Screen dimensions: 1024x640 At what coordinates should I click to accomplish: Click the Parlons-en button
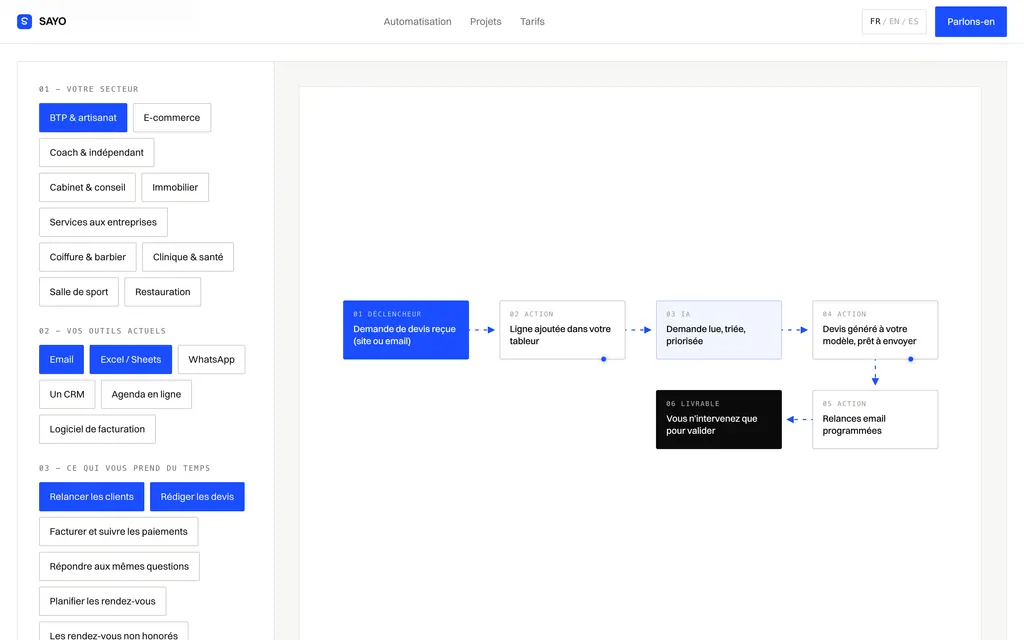(x=970, y=22)
